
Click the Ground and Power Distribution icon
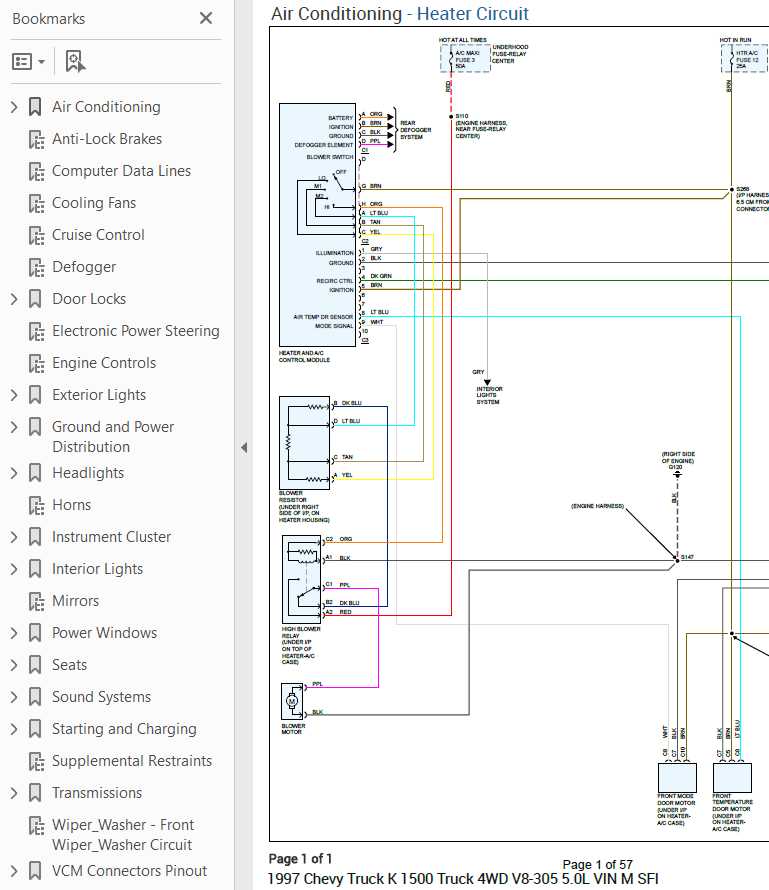coord(35,427)
